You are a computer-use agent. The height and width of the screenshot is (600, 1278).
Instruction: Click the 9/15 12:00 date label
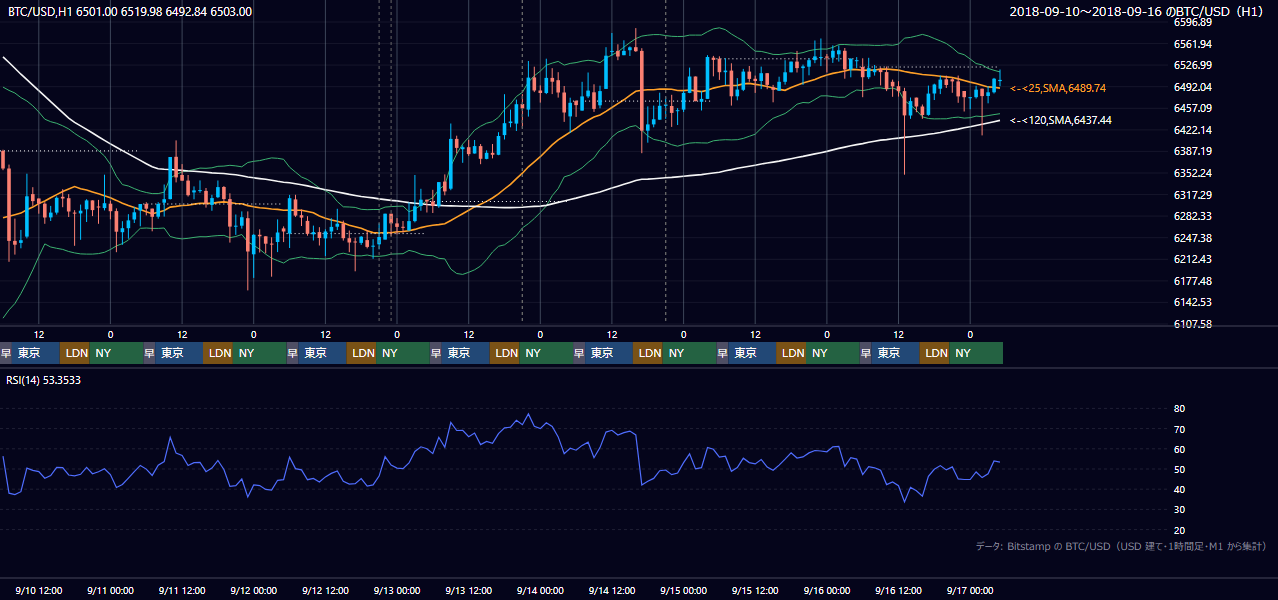[756, 590]
